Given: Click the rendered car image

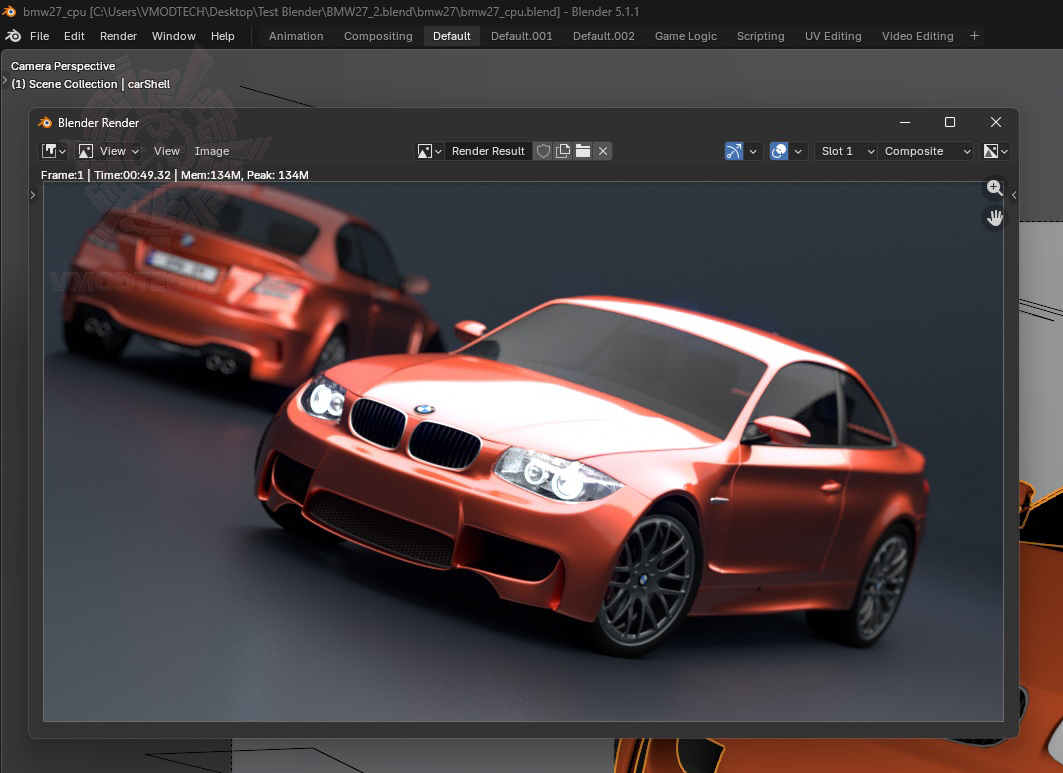Looking at the screenshot, I should click(x=523, y=451).
